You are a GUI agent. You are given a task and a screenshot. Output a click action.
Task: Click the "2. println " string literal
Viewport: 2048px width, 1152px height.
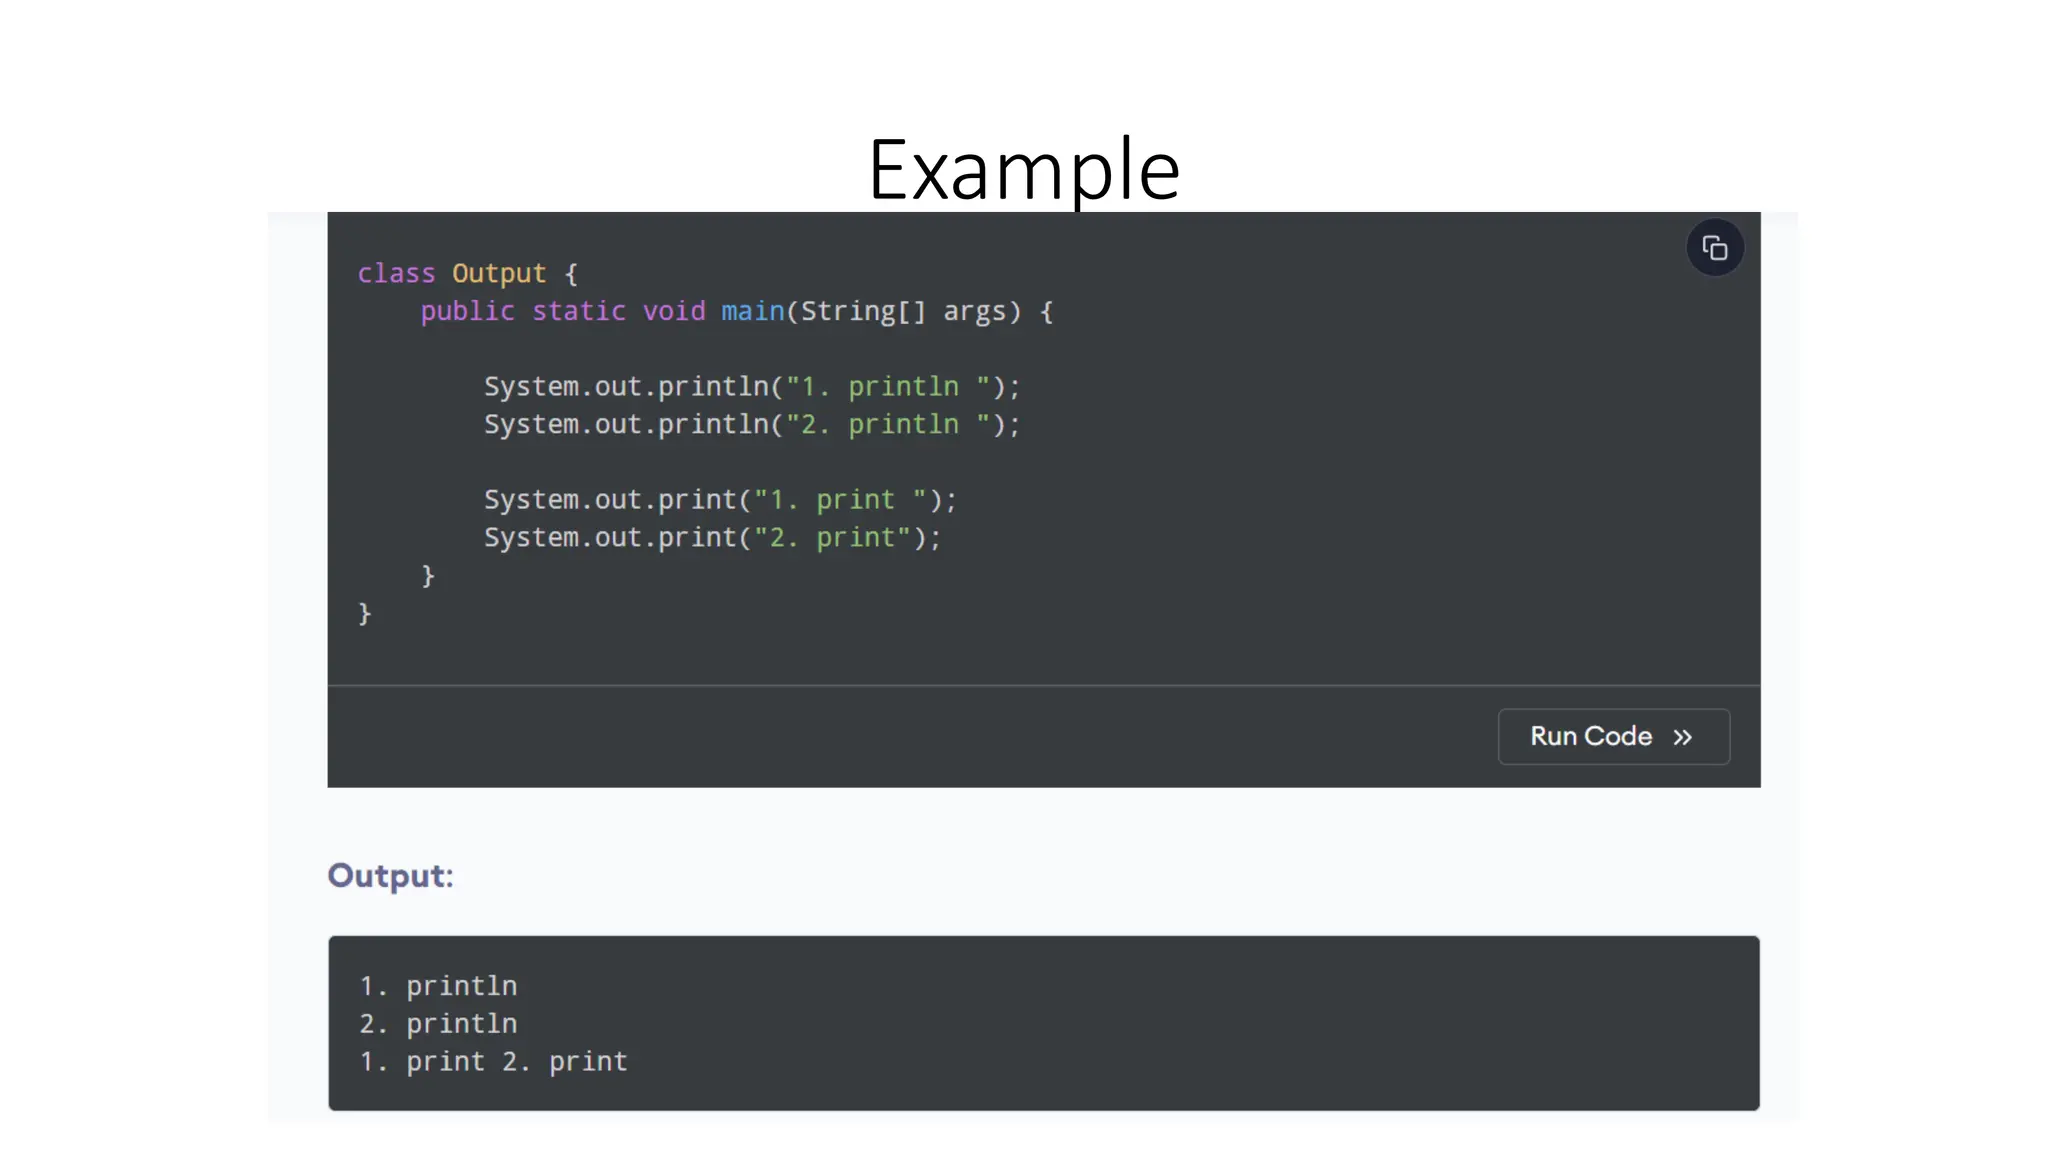pyautogui.click(x=887, y=424)
